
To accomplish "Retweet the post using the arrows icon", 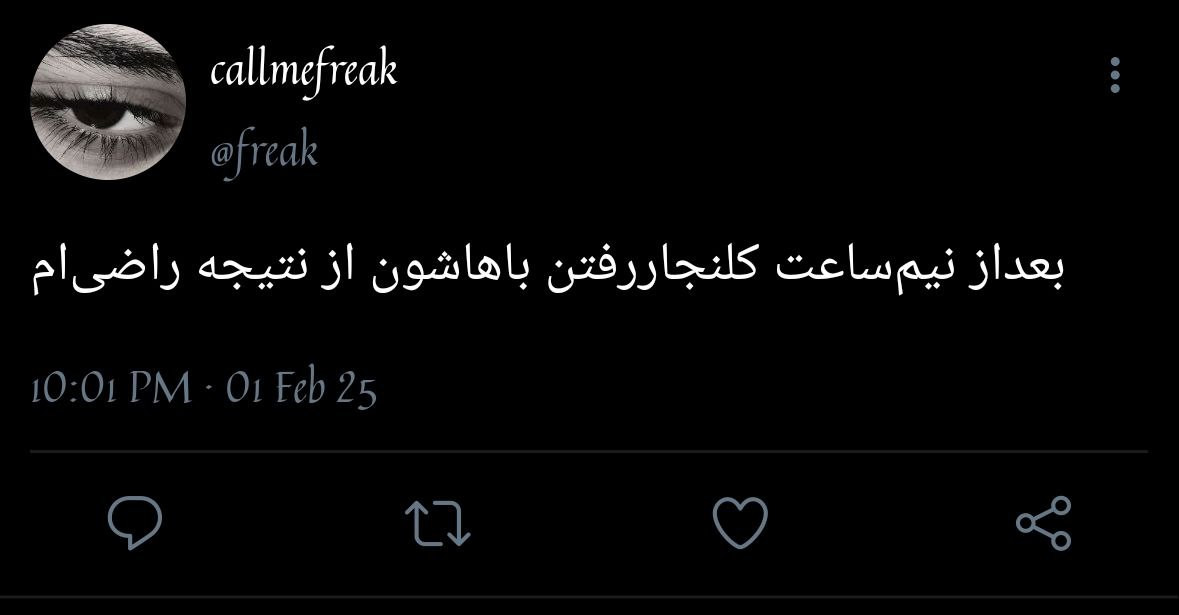I will tap(438, 523).
